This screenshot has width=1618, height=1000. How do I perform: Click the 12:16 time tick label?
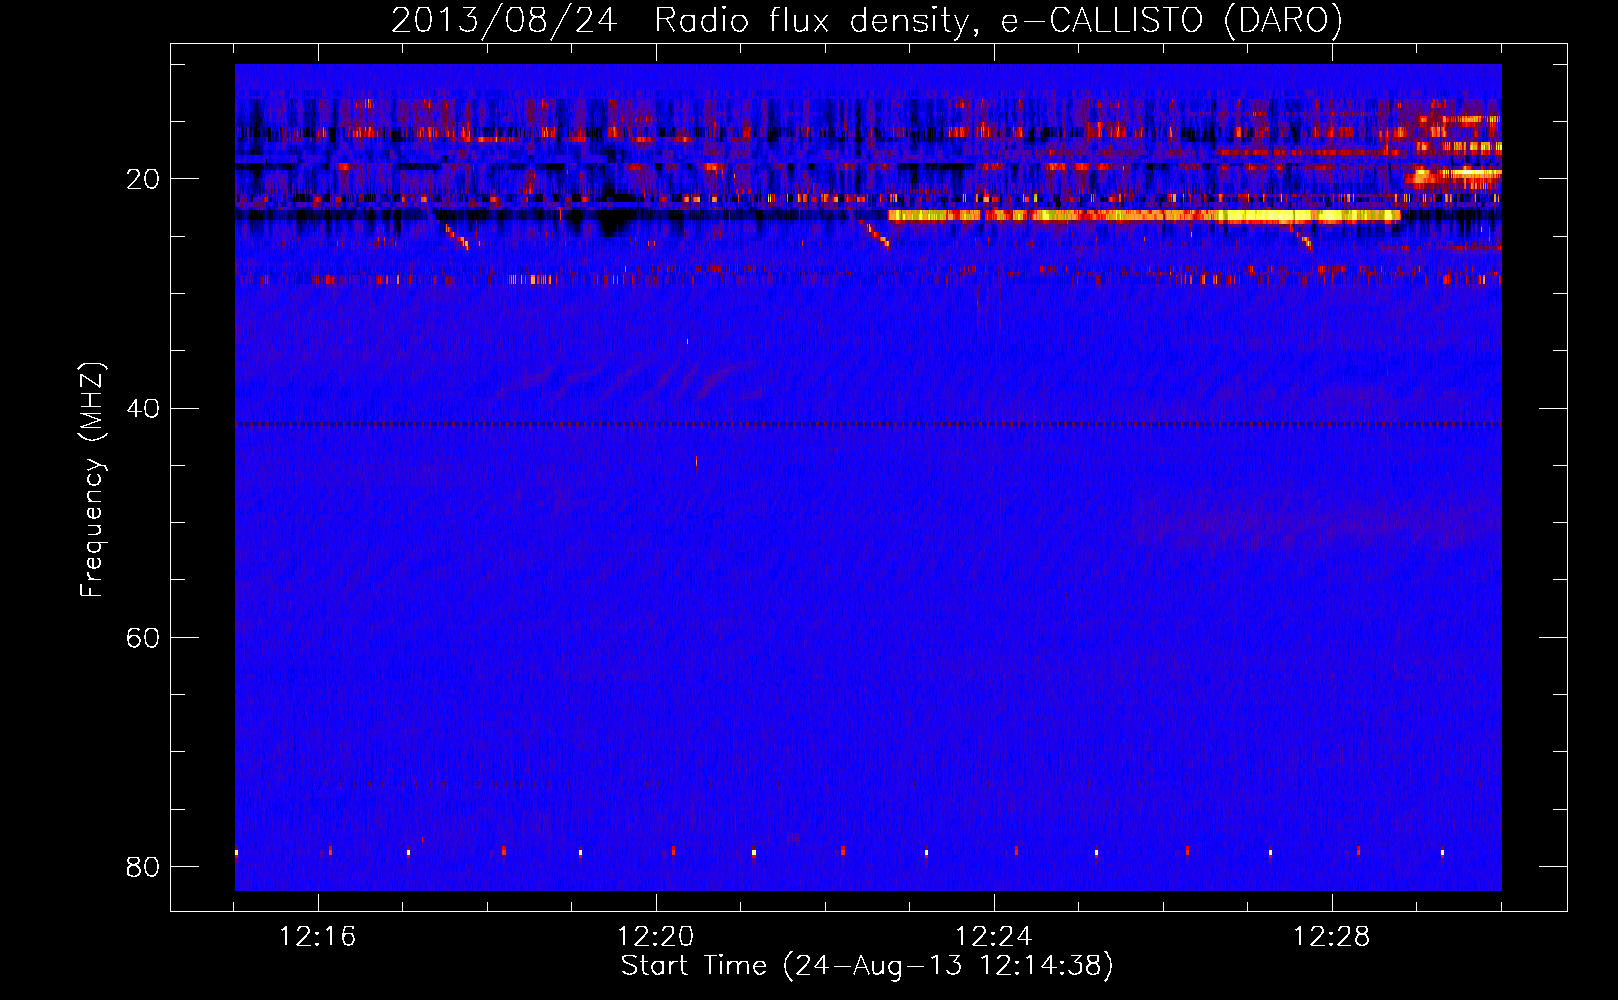pos(317,937)
